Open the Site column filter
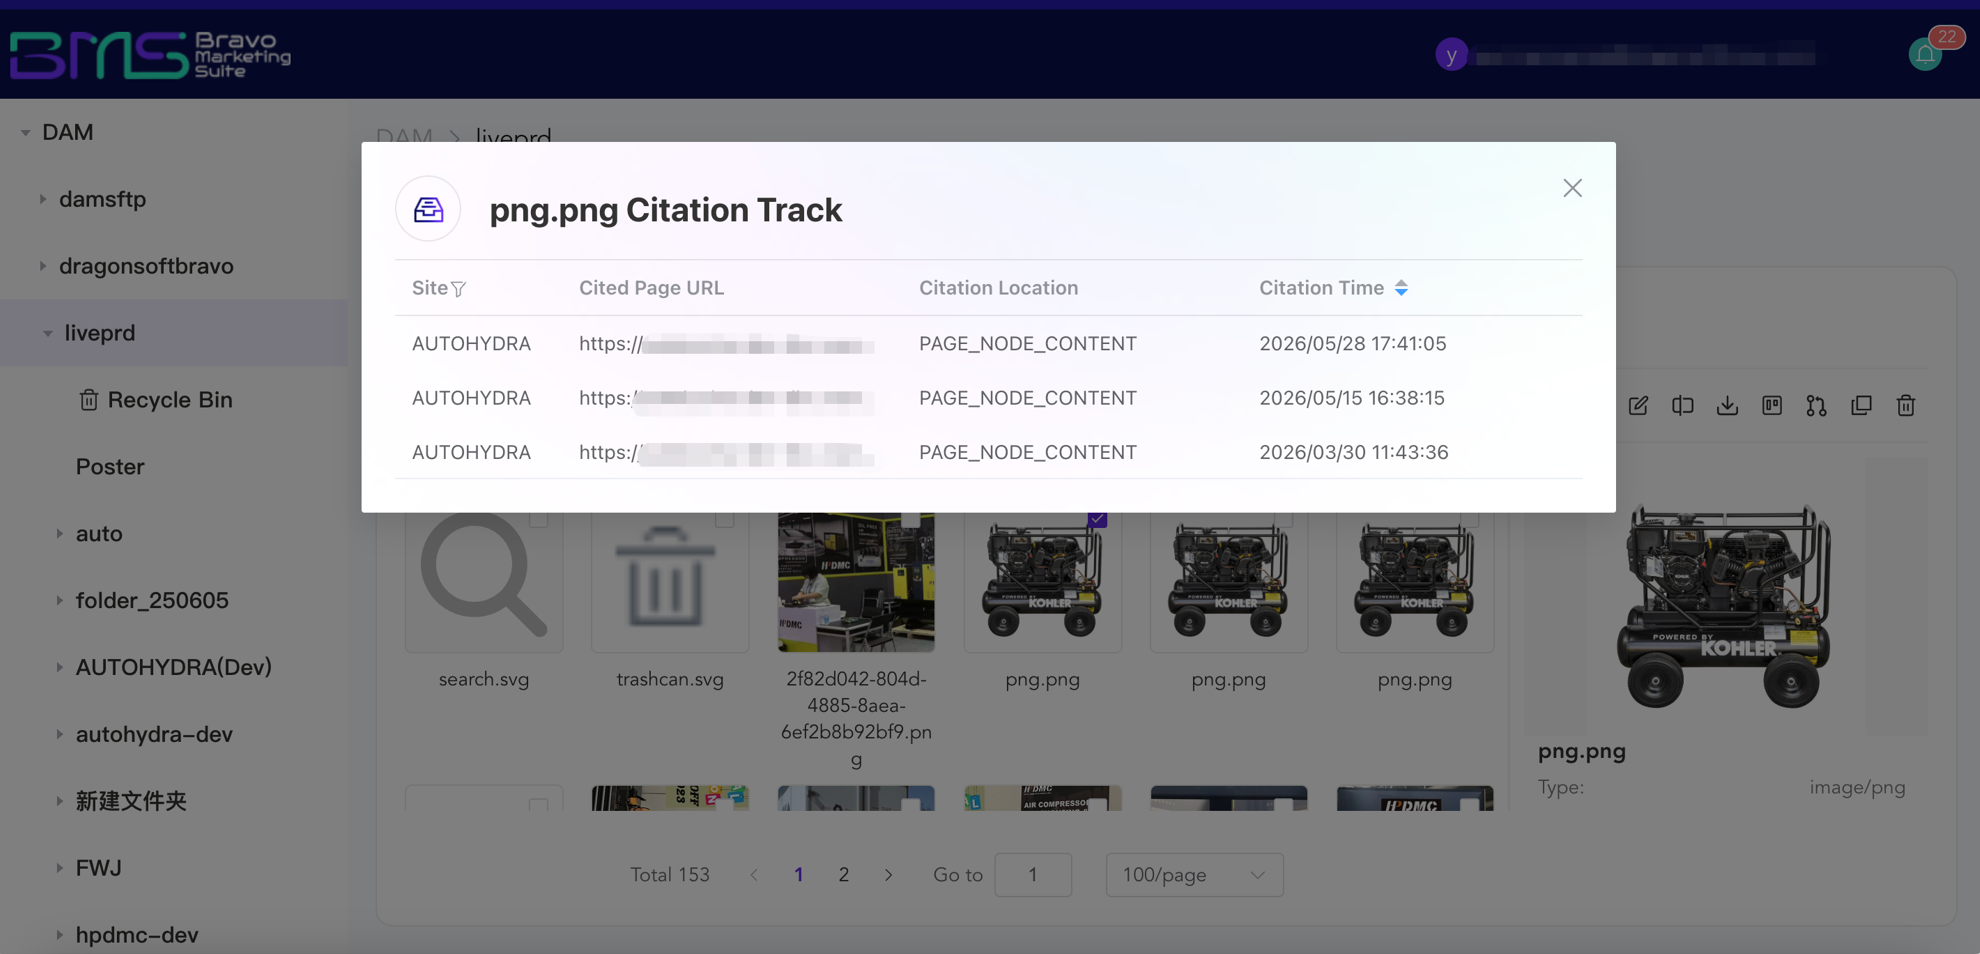1980x954 pixels. (x=459, y=289)
